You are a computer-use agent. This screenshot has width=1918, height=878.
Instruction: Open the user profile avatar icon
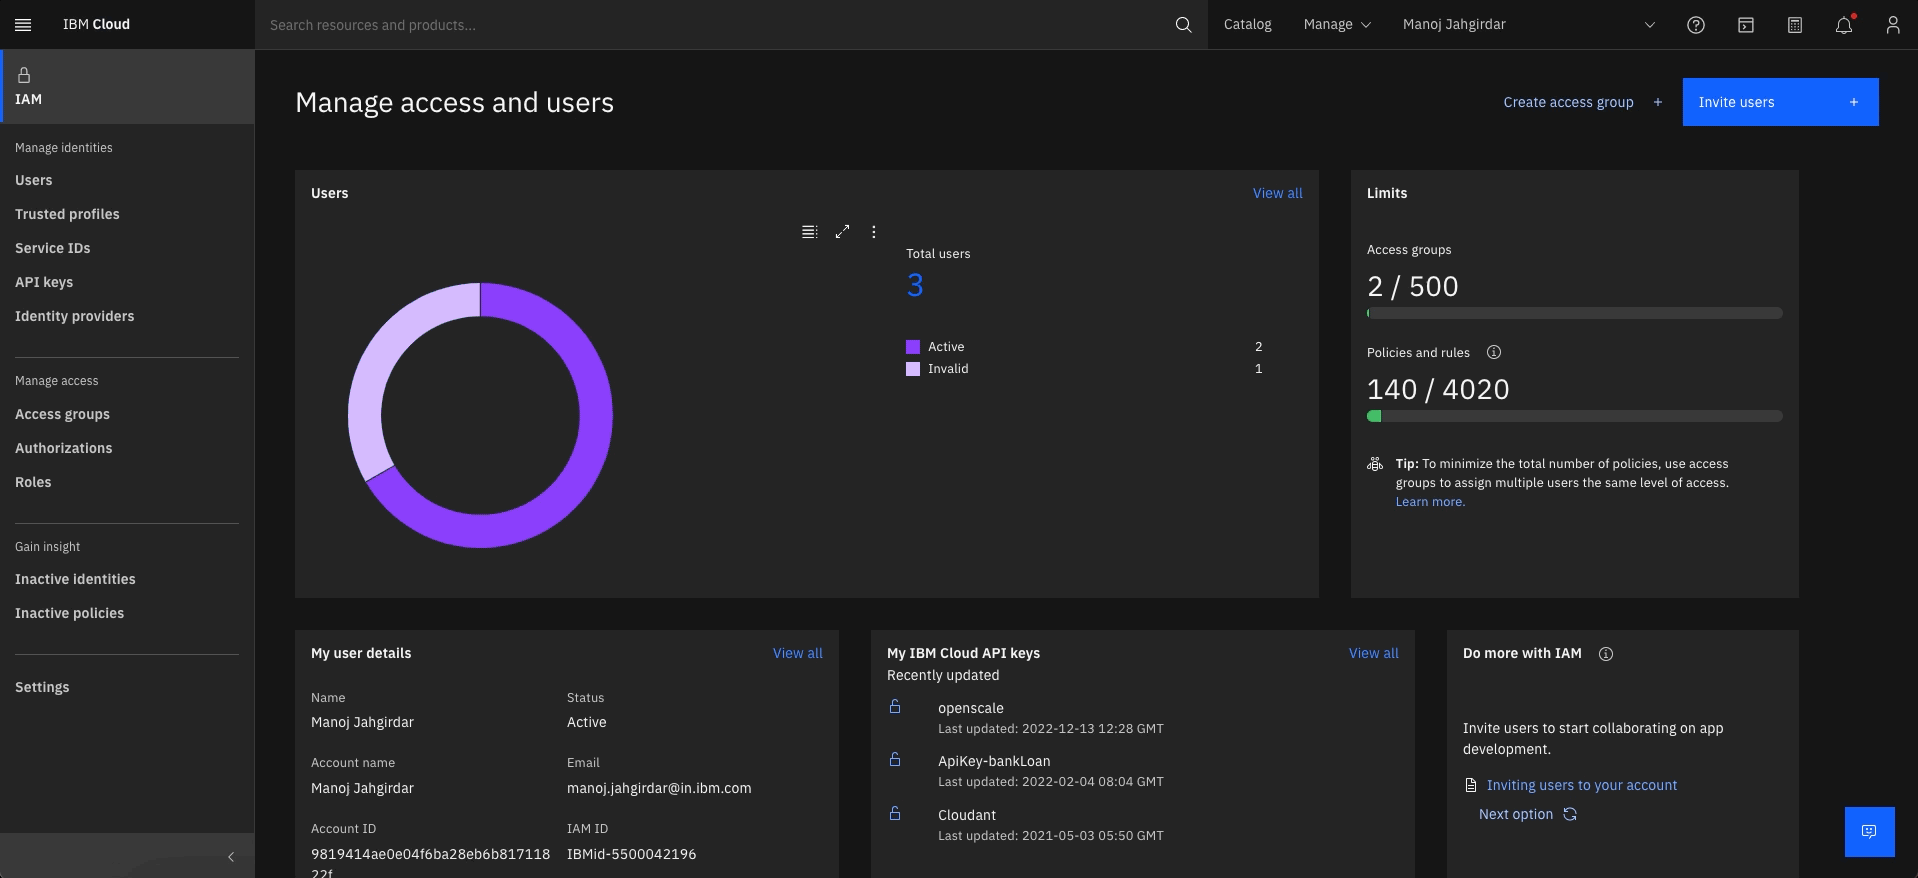[x=1893, y=25]
